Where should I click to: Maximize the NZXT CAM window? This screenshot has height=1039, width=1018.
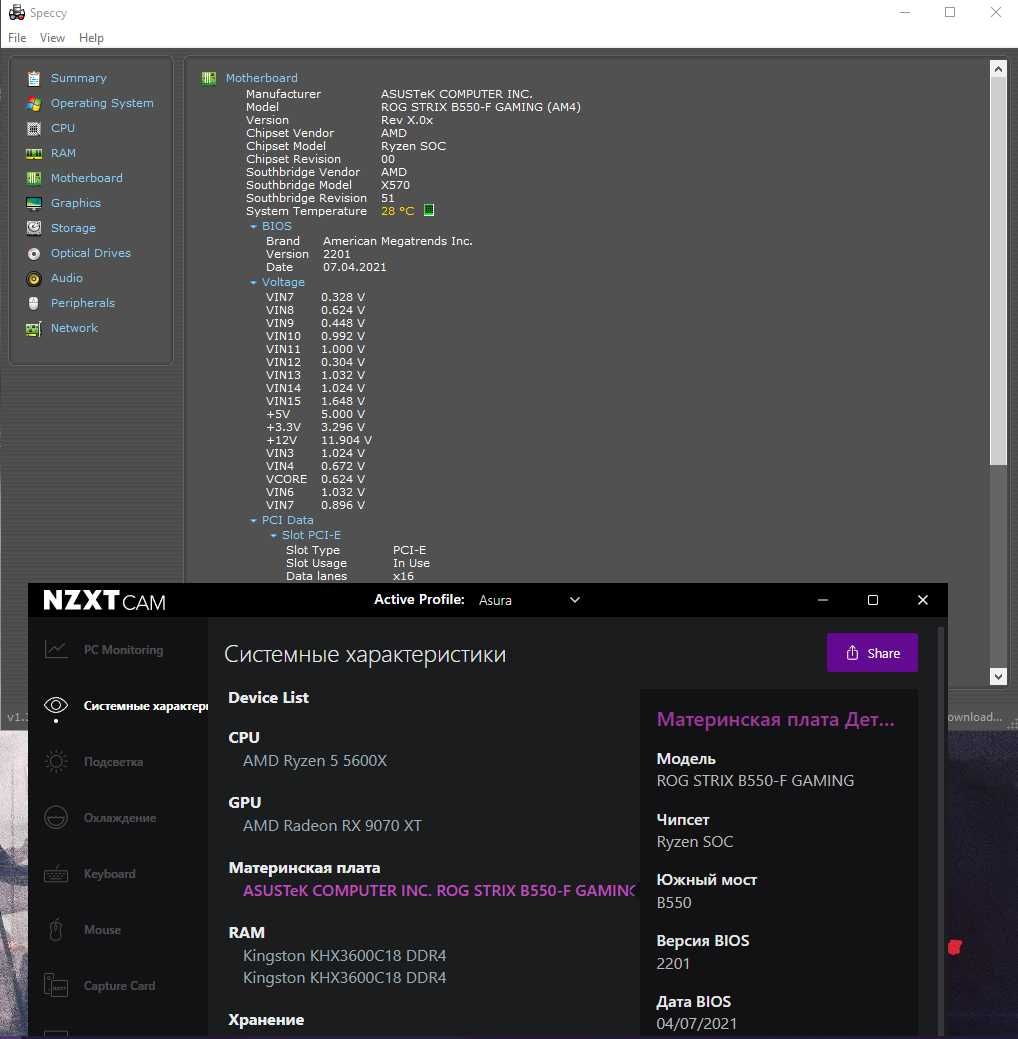873,600
